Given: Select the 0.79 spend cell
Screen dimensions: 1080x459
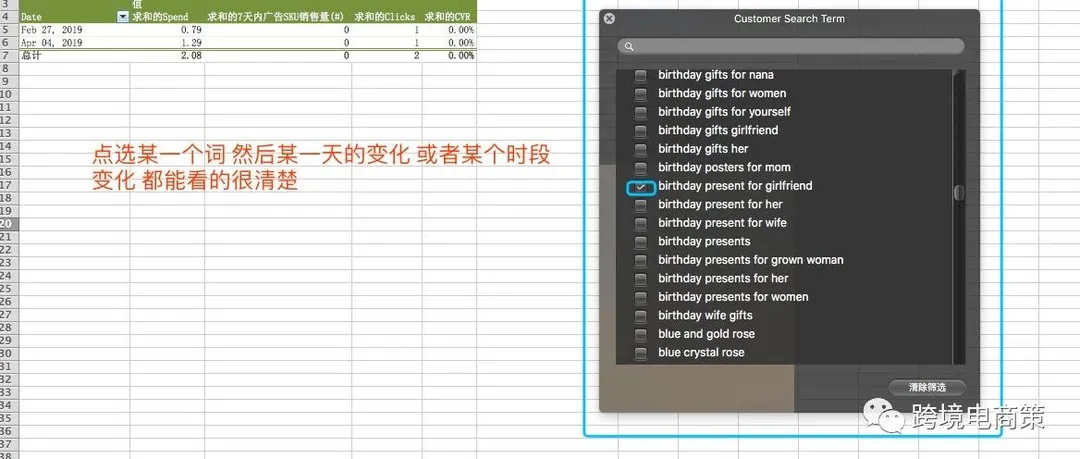Looking at the screenshot, I should [x=167, y=30].
